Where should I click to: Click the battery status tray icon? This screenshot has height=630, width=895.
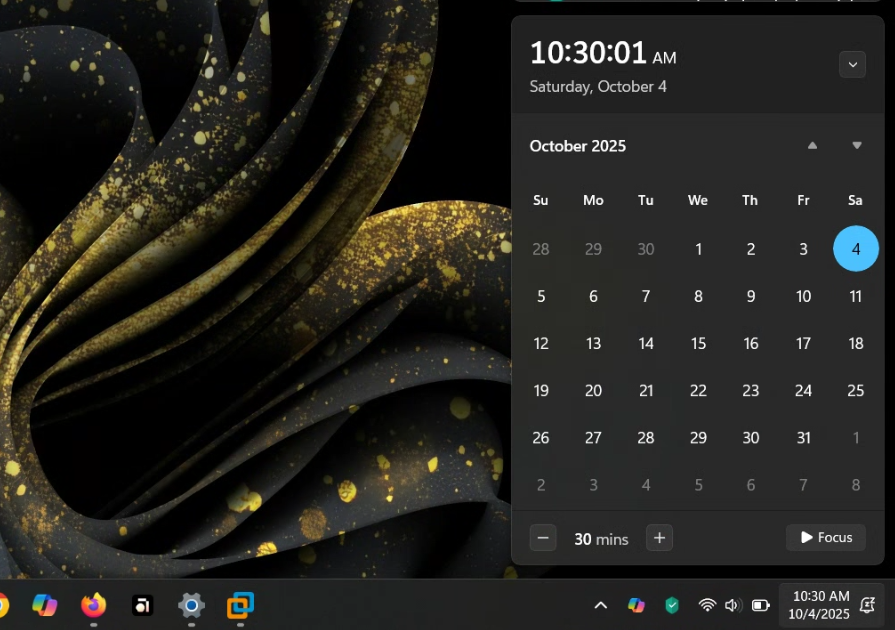[760, 605]
